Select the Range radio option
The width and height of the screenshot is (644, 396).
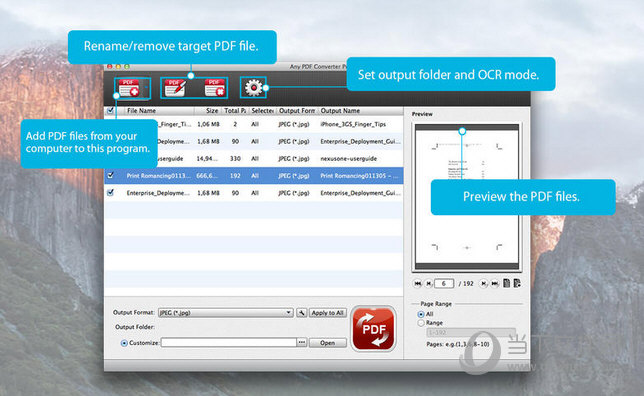(421, 323)
